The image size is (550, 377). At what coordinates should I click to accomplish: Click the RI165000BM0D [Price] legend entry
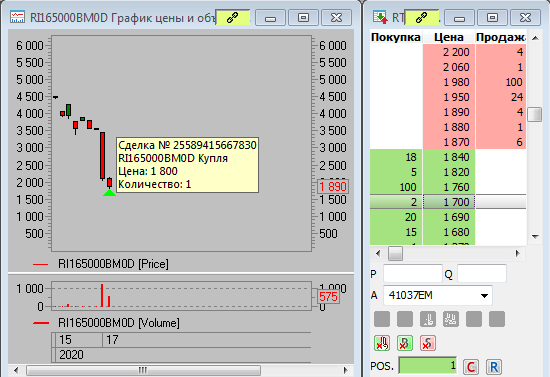[101, 264]
